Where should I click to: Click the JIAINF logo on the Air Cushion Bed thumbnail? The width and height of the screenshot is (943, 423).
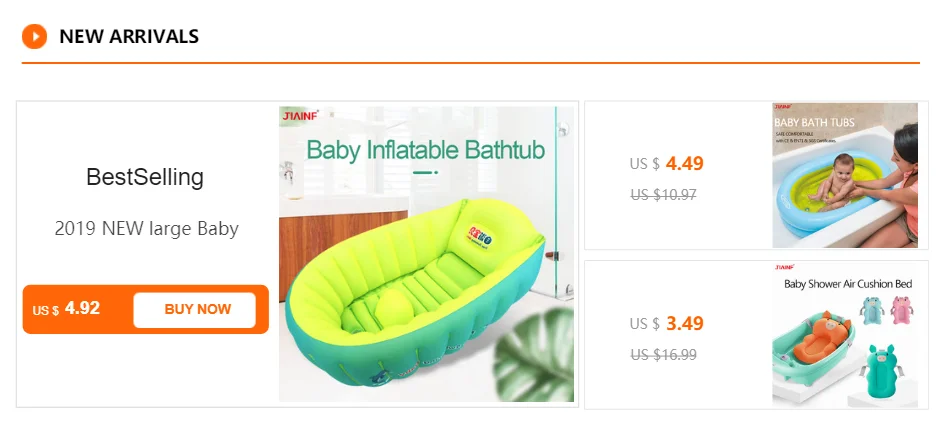tap(783, 268)
